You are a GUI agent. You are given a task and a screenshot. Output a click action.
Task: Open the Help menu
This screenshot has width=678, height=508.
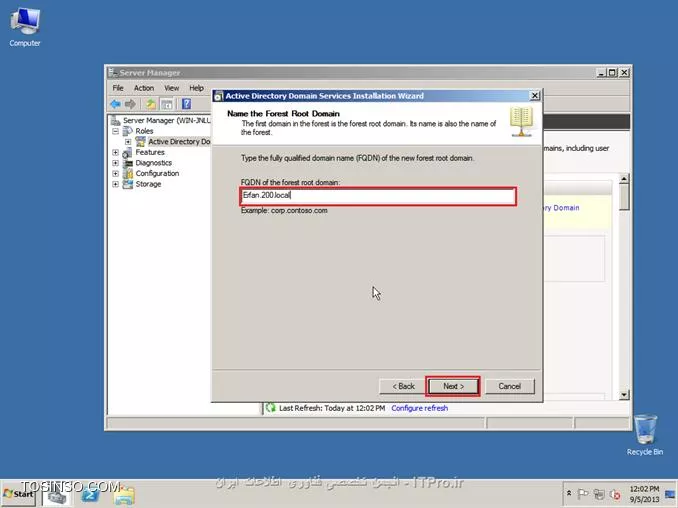coord(196,88)
